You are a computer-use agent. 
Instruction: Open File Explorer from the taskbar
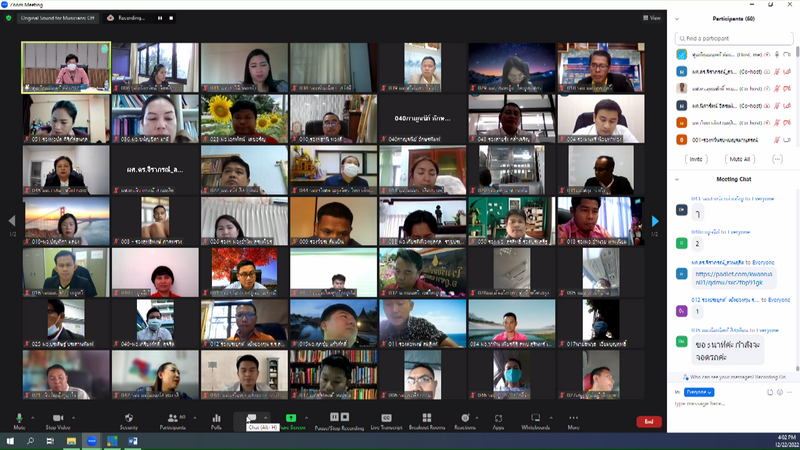coord(71,441)
